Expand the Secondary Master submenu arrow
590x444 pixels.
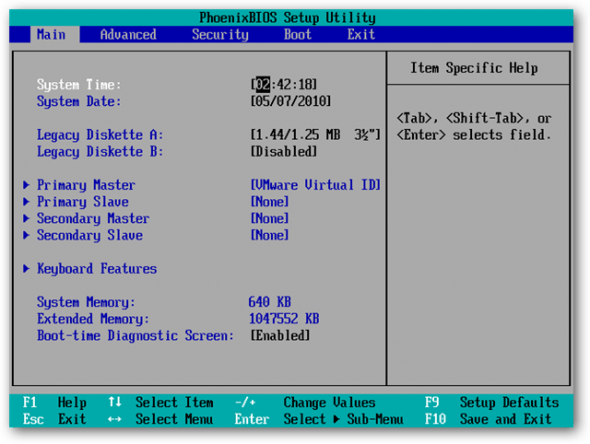(x=26, y=218)
